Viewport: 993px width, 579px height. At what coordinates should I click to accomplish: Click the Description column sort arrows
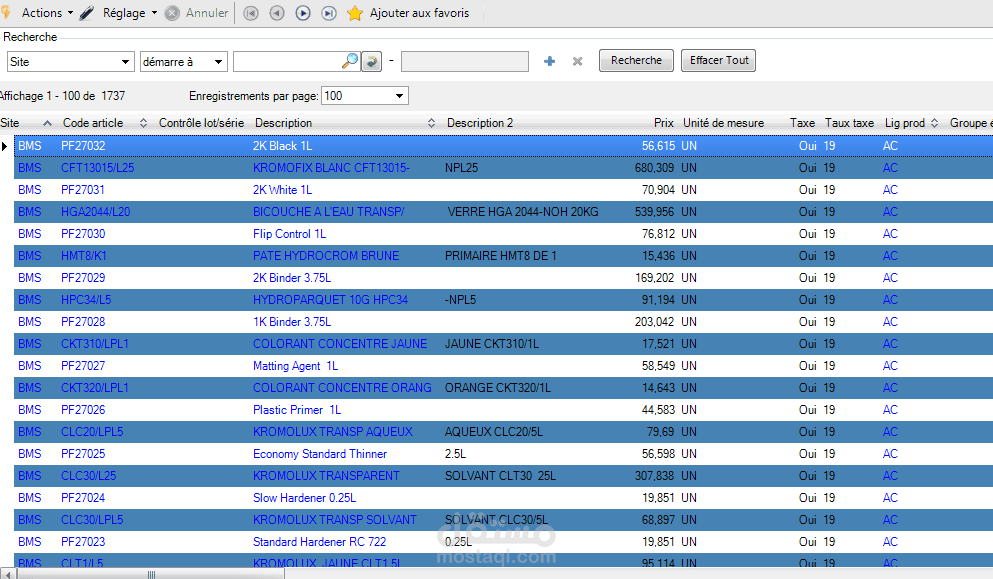tap(431, 123)
